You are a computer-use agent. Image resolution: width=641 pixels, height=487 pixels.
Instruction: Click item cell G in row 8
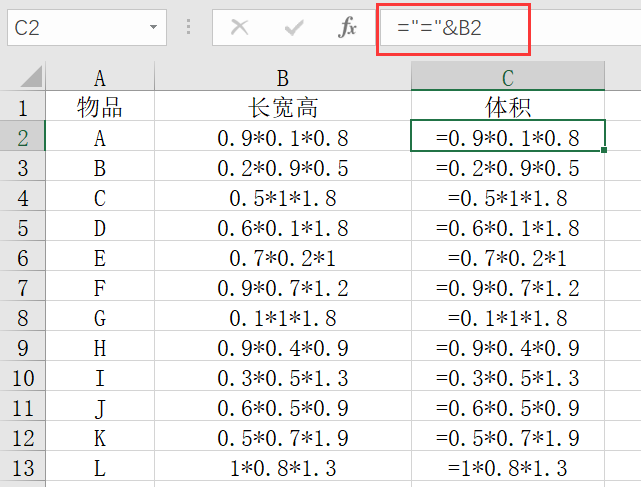[x=100, y=316]
